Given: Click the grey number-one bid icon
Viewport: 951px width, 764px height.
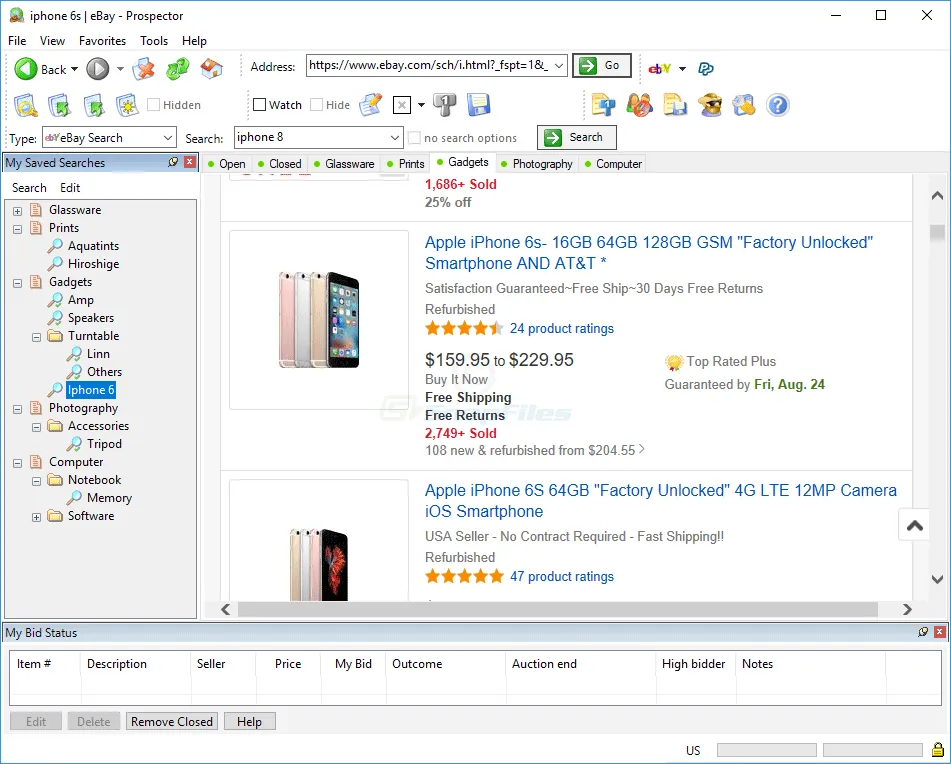Looking at the screenshot, I should pyautogui.click(x=445, y=105).
